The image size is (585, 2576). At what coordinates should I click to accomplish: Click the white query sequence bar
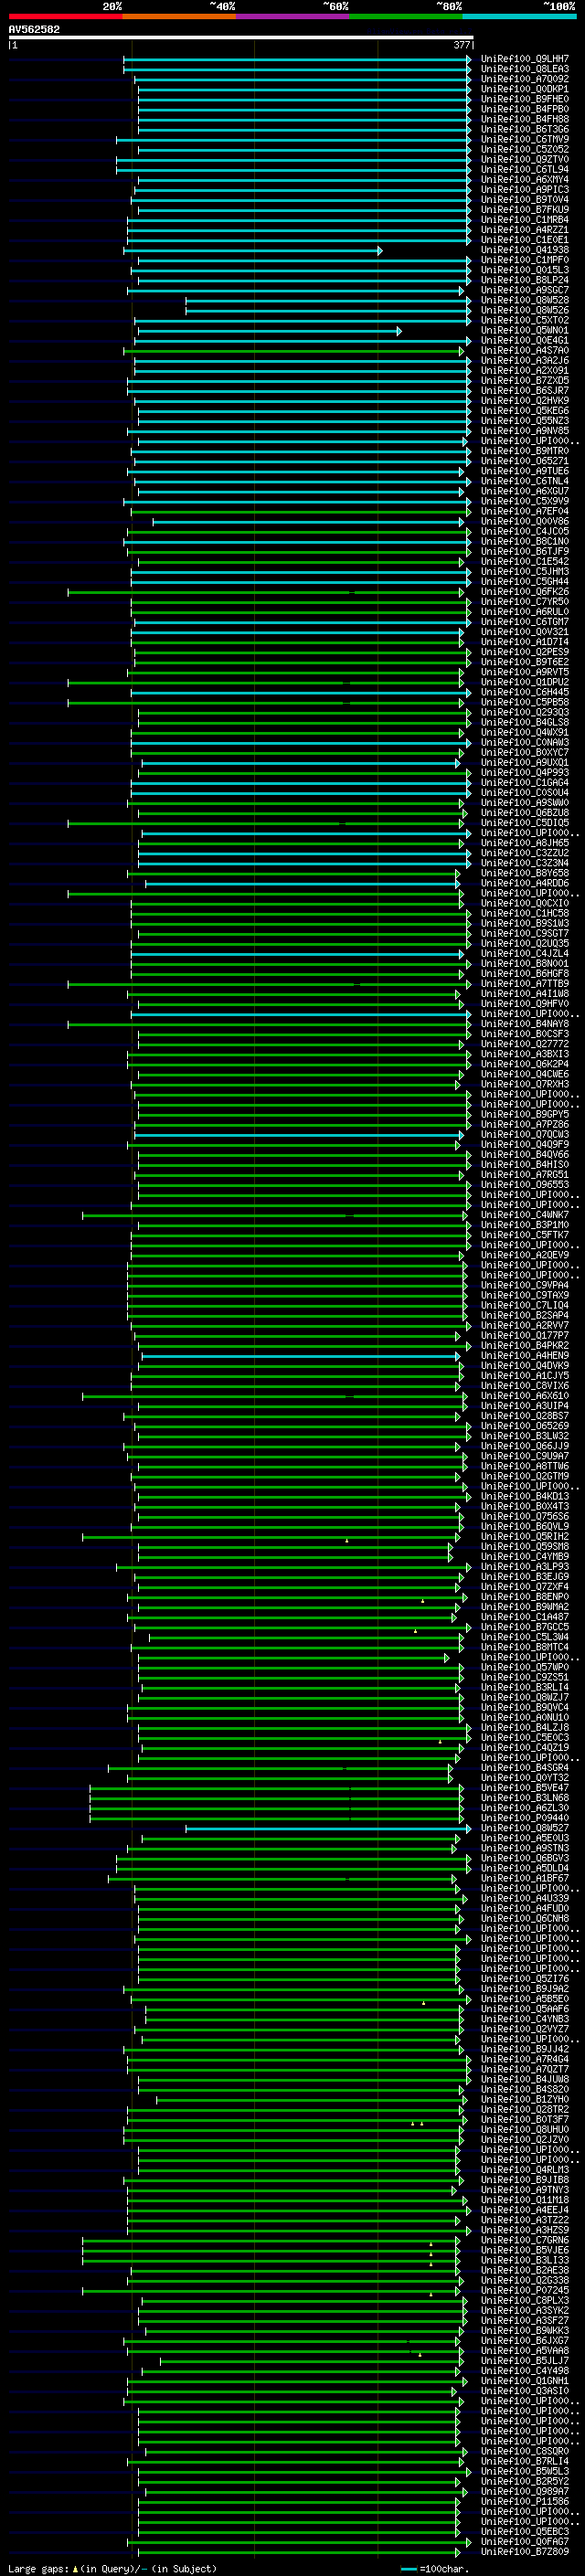coord(241,38)
